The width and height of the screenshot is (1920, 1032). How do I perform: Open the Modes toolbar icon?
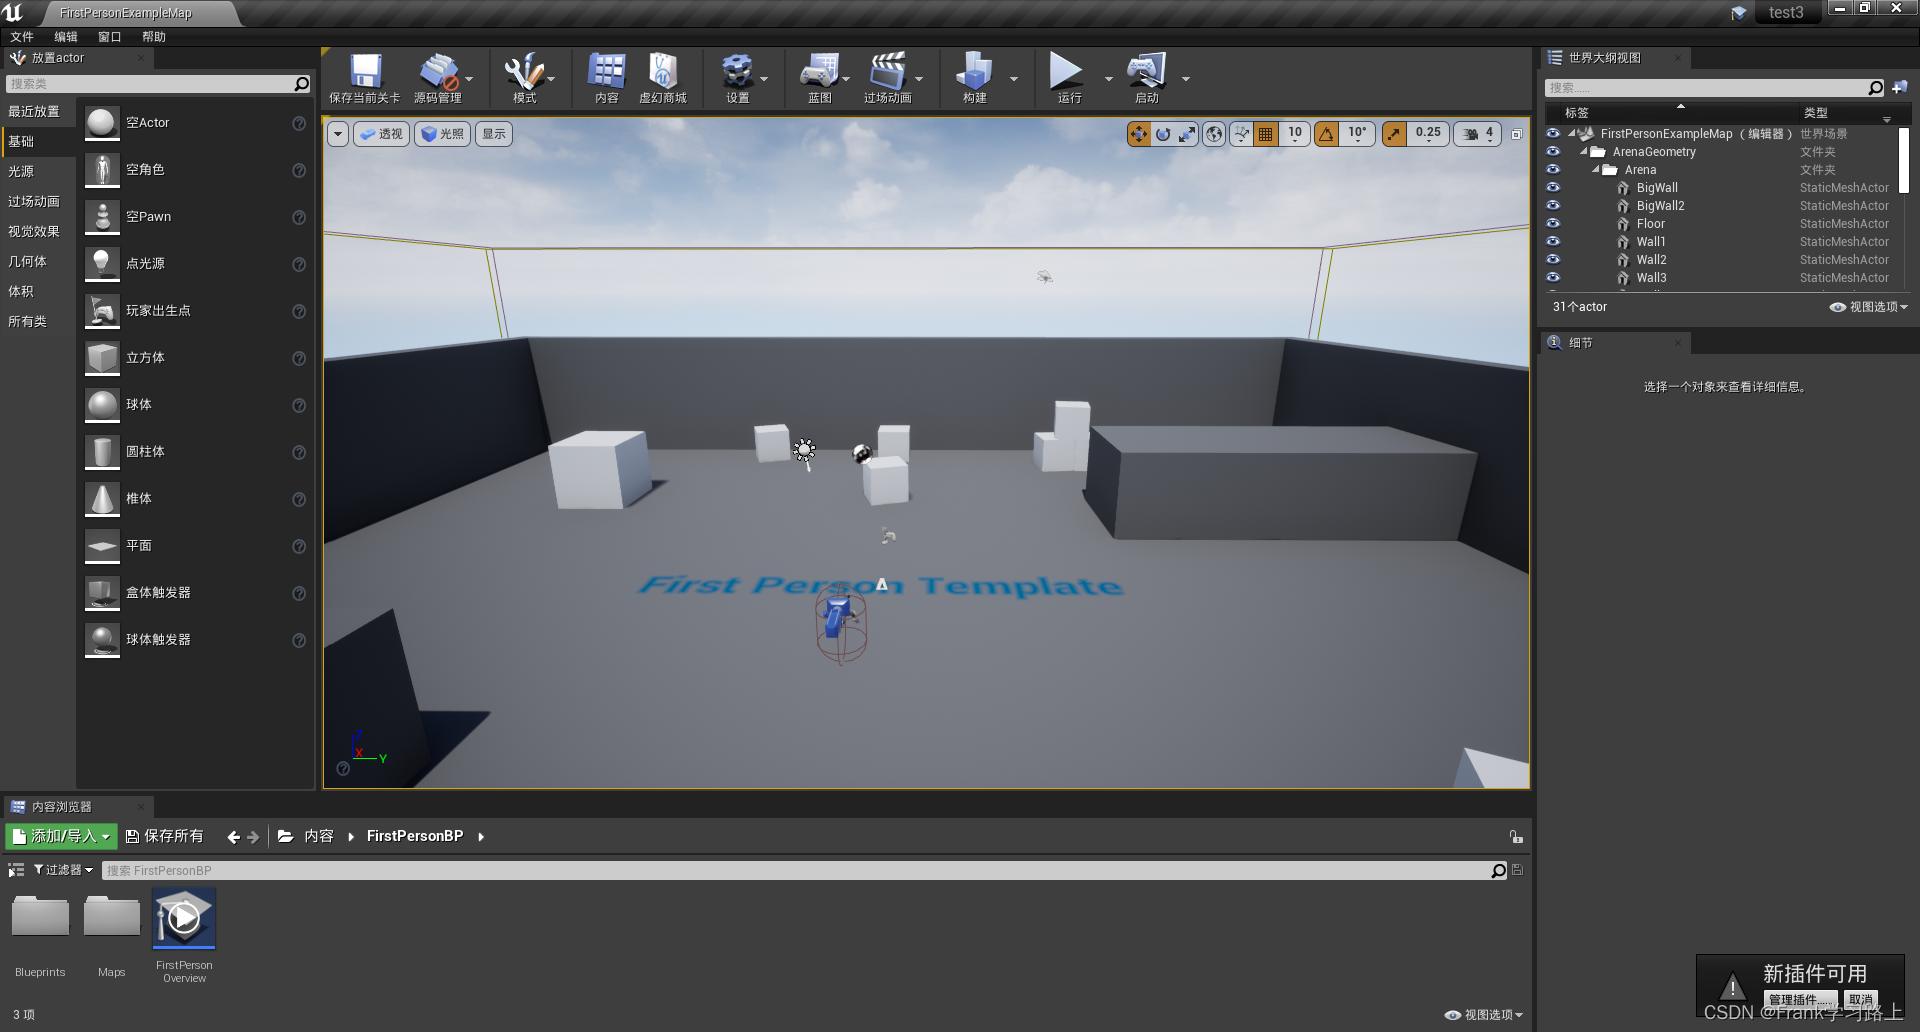coord(524,78)
